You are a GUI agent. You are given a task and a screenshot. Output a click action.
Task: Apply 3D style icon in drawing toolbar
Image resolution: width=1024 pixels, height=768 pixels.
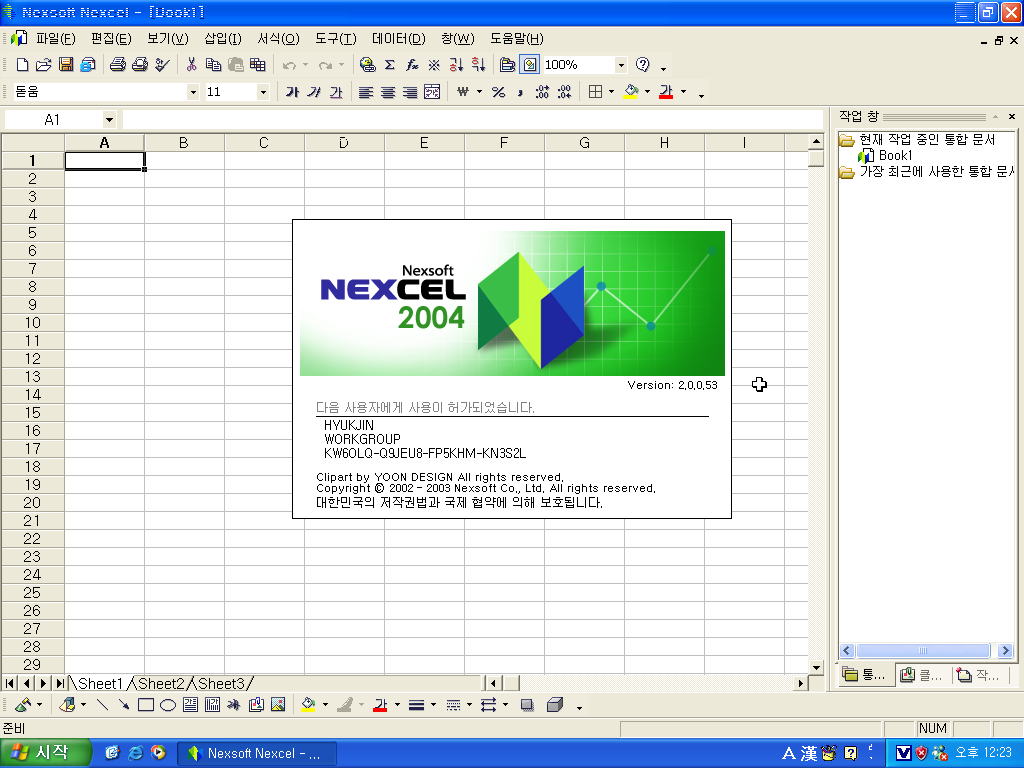click(554, 705)
